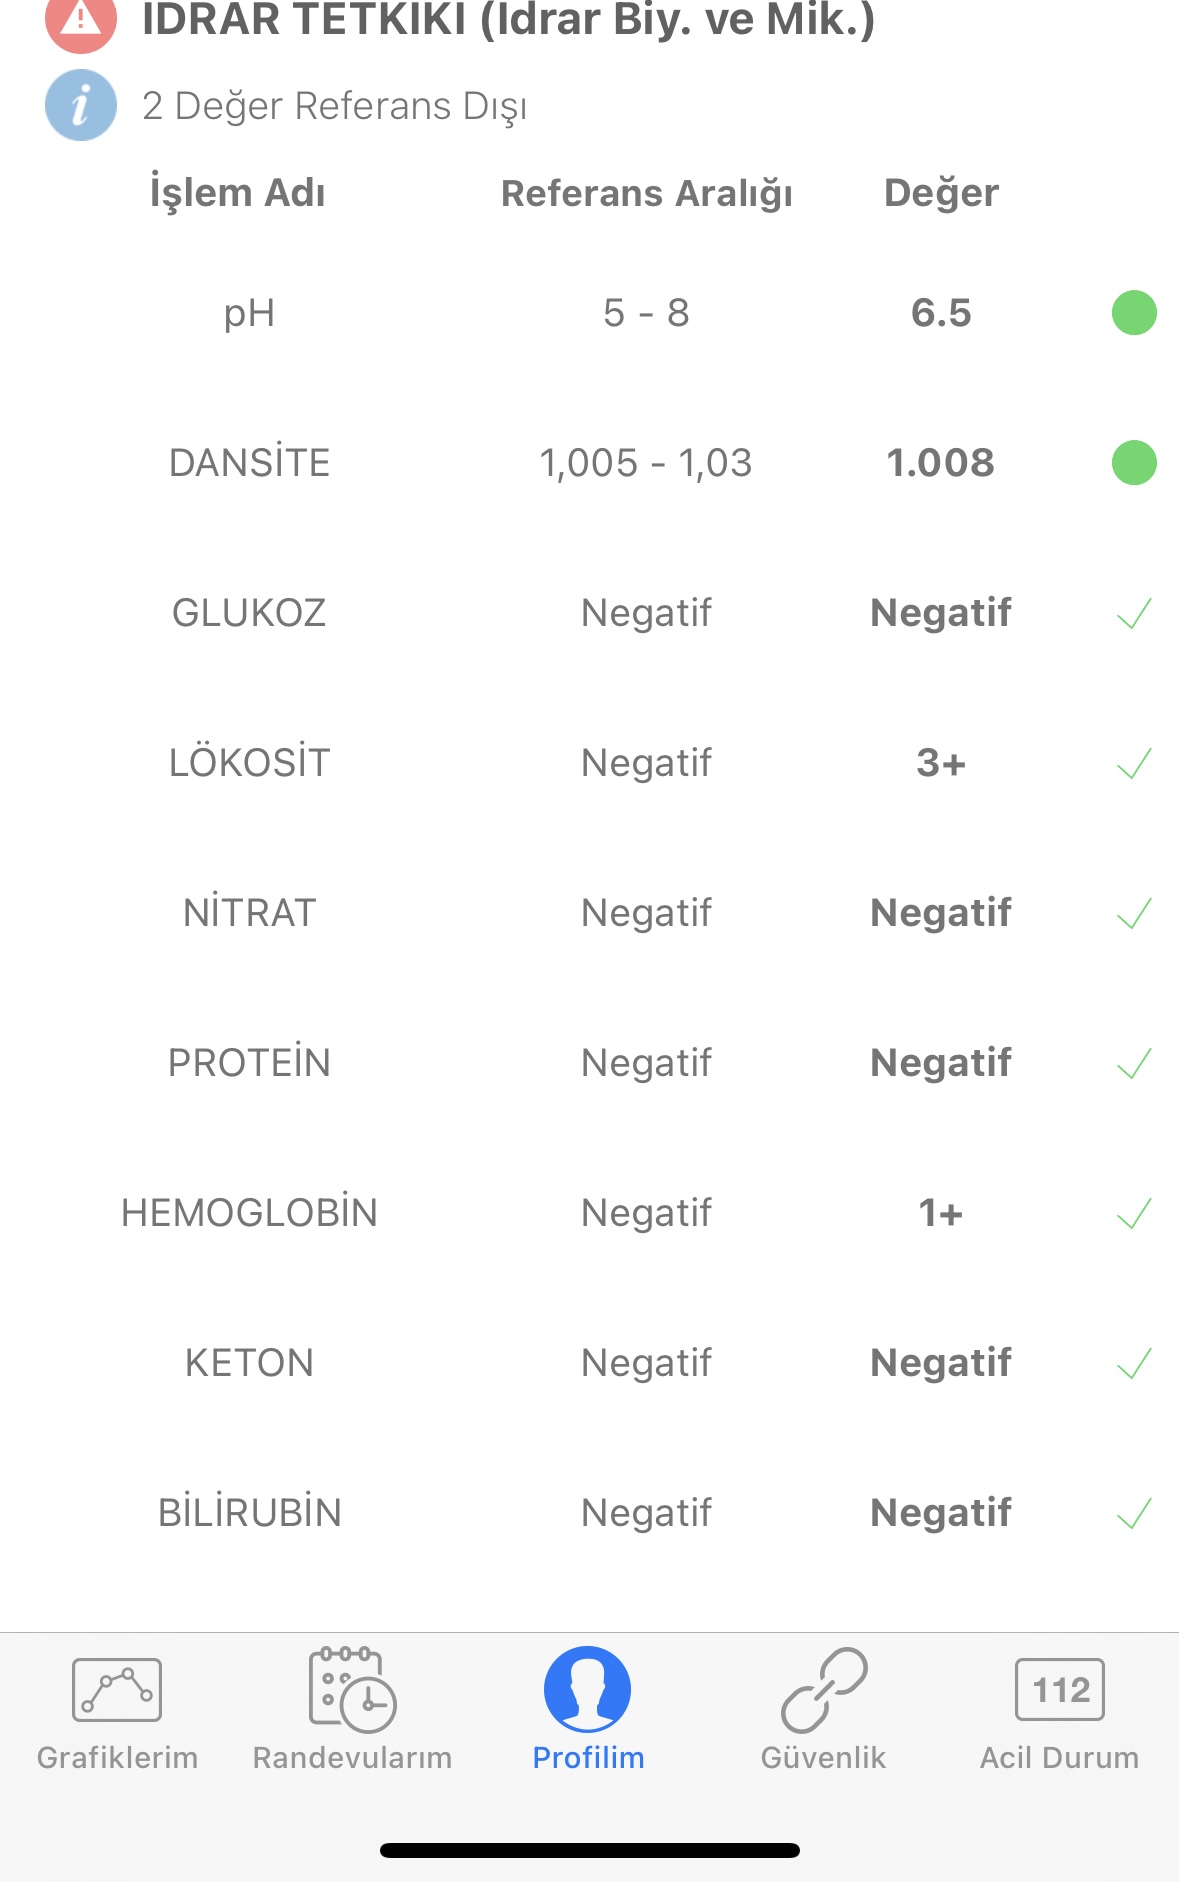This screenshot has height=1882, width=1179.
Task: Open the Randevularım calendar icon
Action: [x=352, y=1689]
